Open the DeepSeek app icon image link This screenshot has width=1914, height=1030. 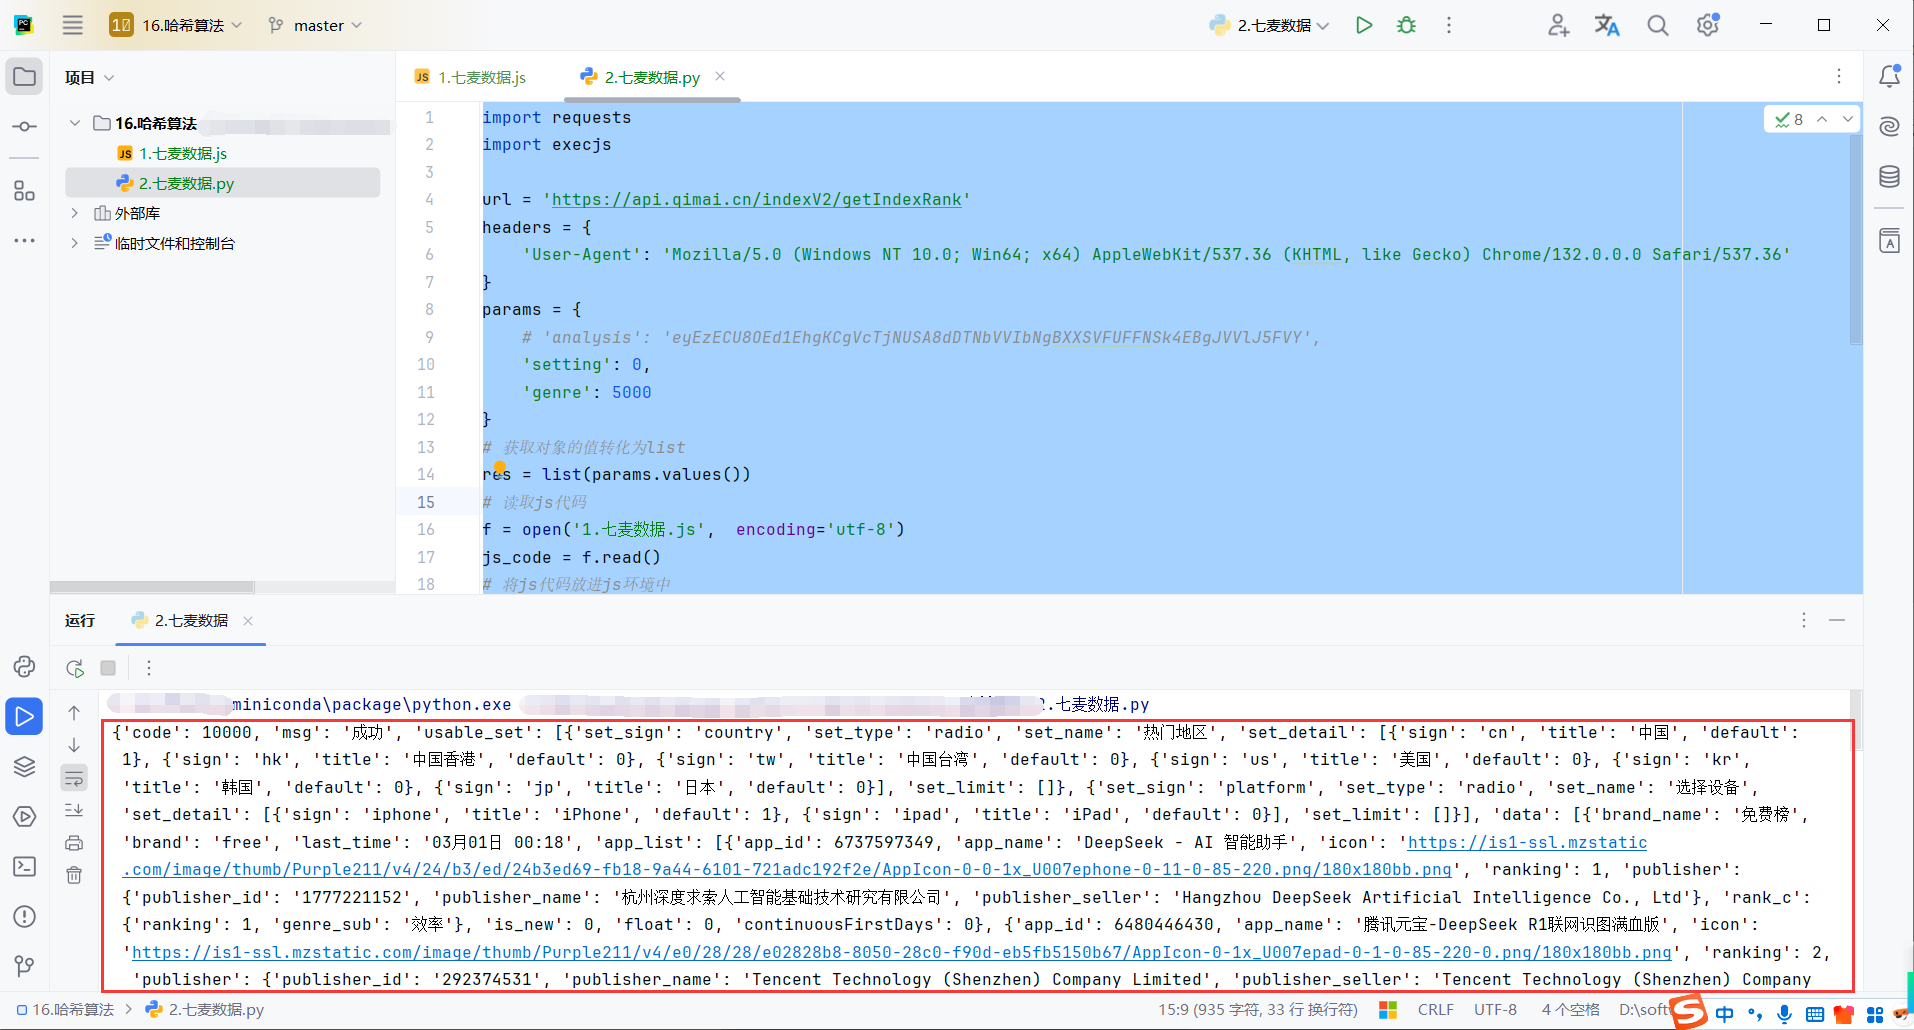(786, 870)
